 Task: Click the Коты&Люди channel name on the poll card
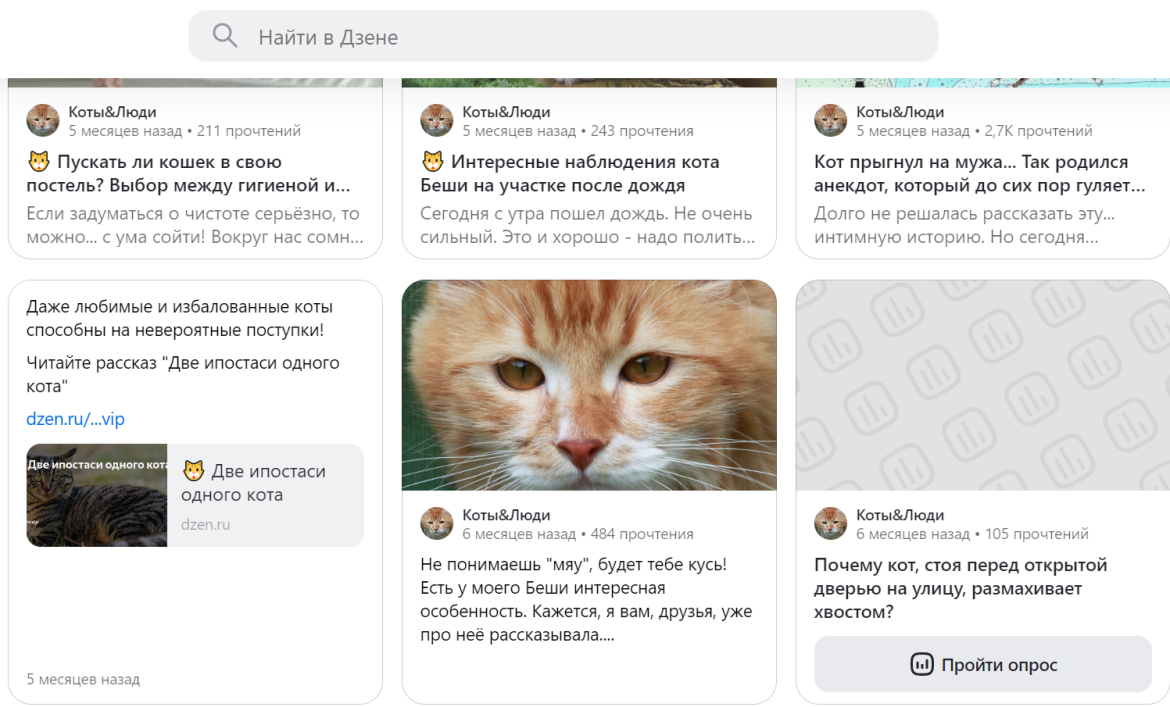(x=900, y=515)
